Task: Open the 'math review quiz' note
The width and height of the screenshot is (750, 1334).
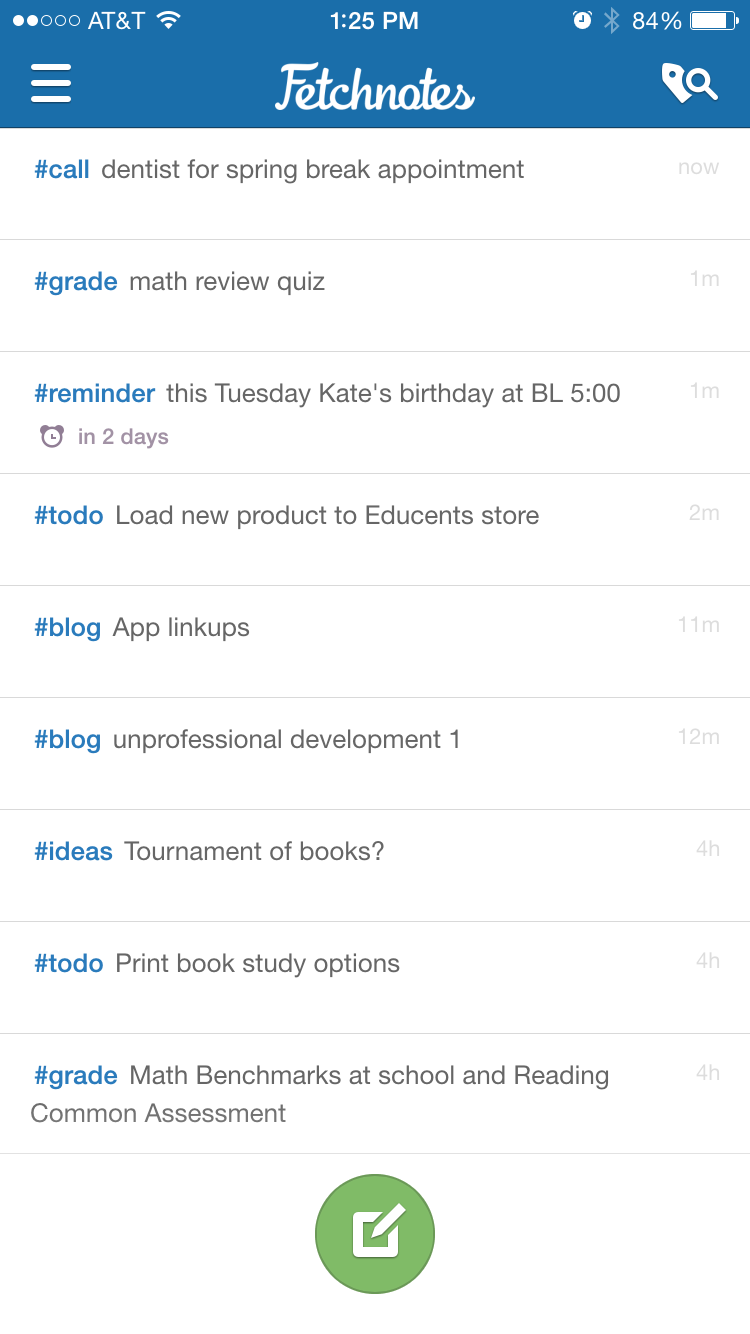Action: pyautogui.click(x=375, y=296)
